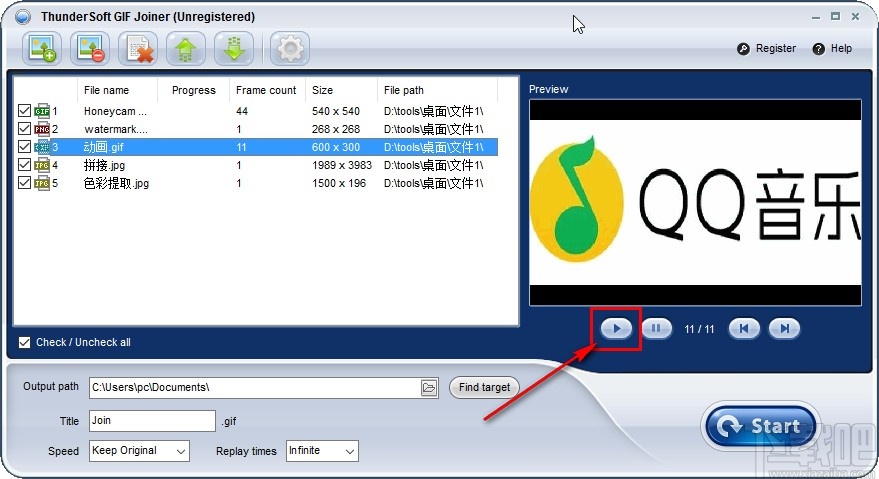Move selected file up with green arrow
879x479 pixels.
click(186, 49)
